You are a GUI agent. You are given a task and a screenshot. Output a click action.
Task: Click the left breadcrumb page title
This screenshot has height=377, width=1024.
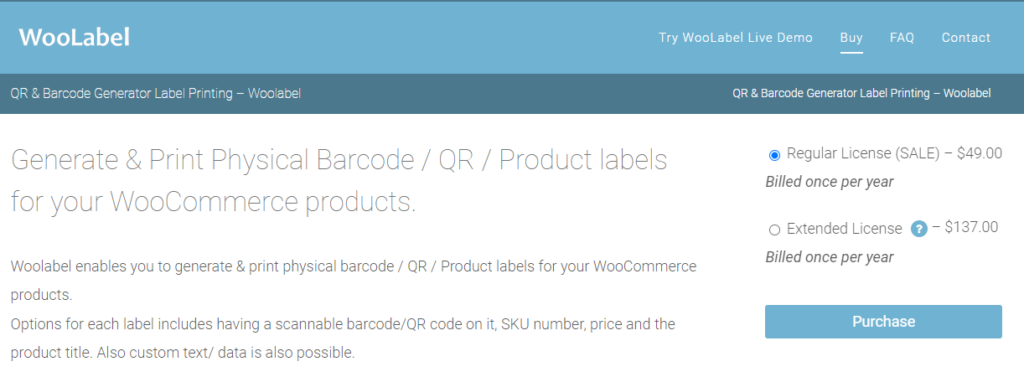pos(155,93)
